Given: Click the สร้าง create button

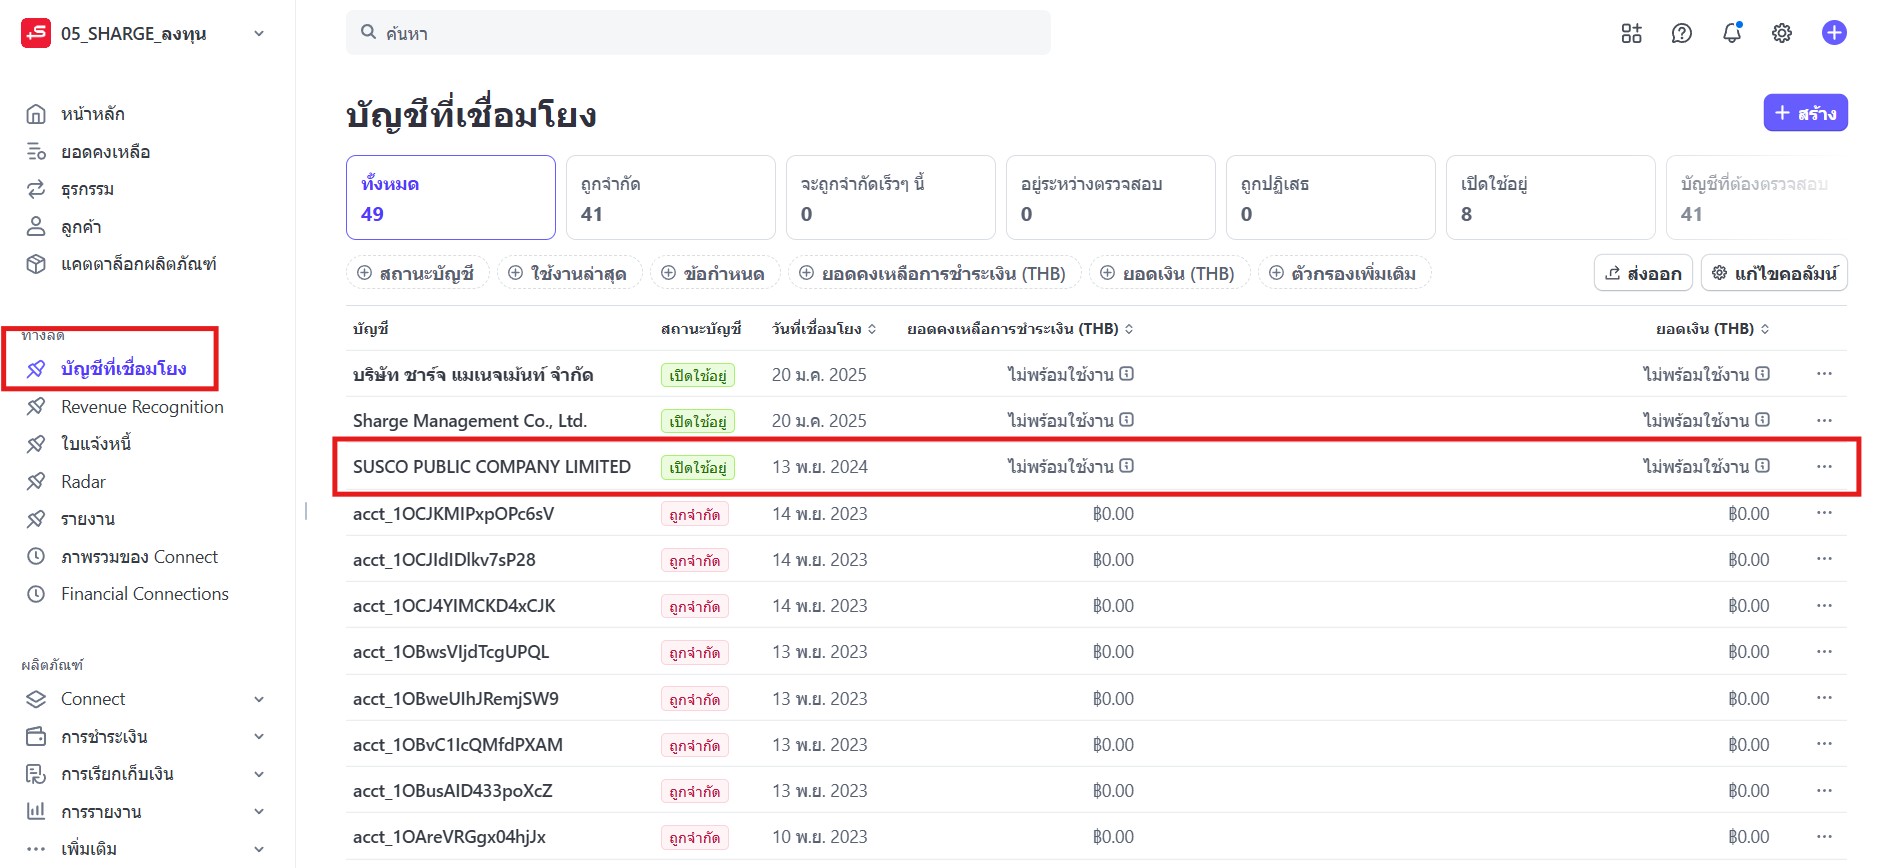Looking at the screenshot, I should (1805, 113).
